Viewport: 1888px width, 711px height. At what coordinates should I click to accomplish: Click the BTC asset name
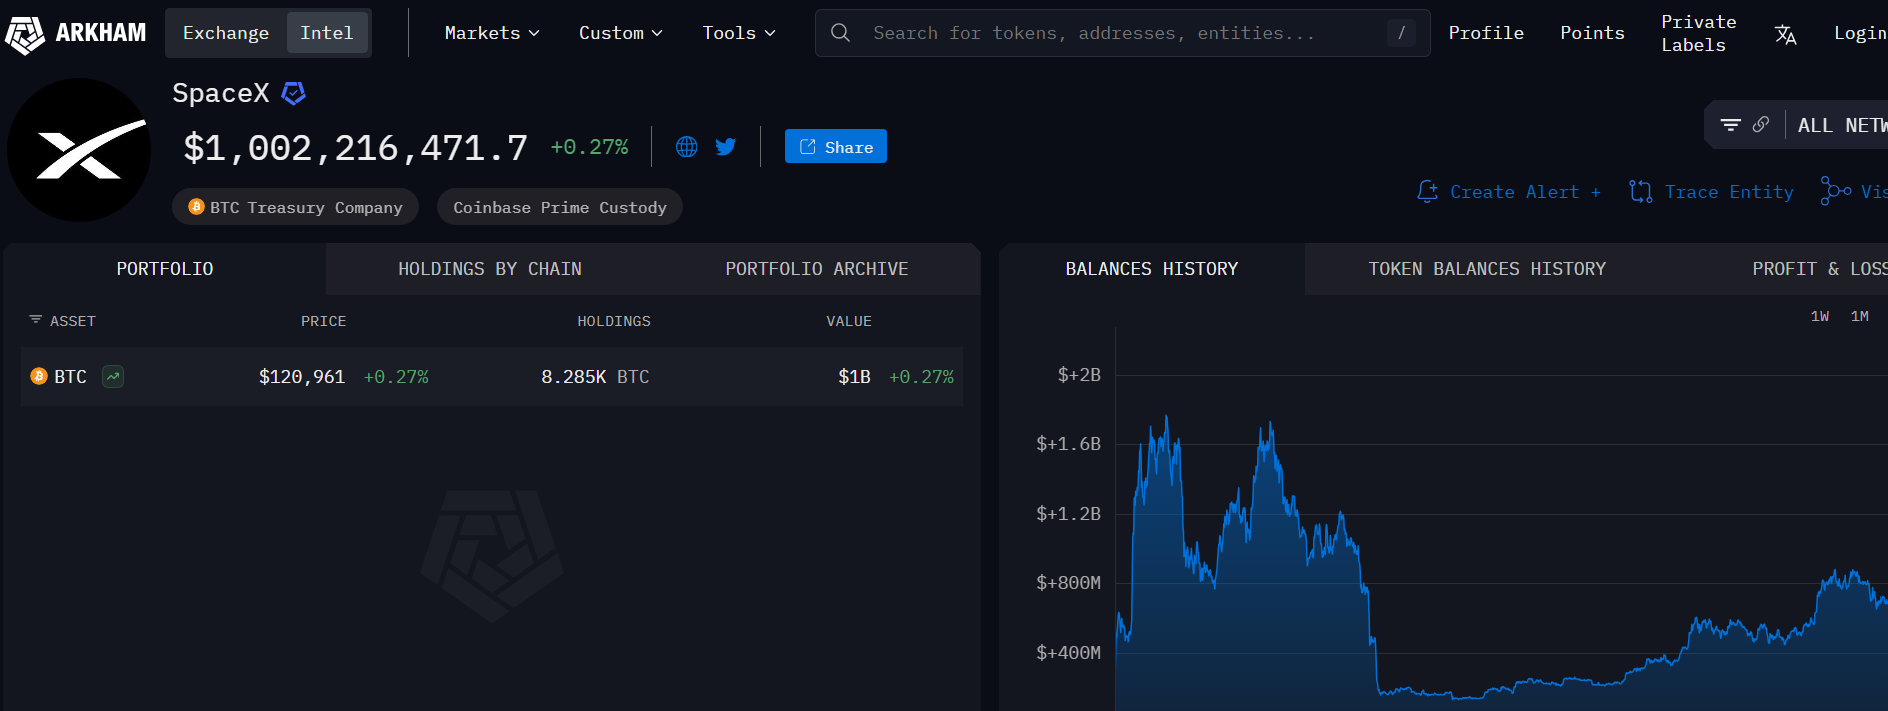click(70, 377)
